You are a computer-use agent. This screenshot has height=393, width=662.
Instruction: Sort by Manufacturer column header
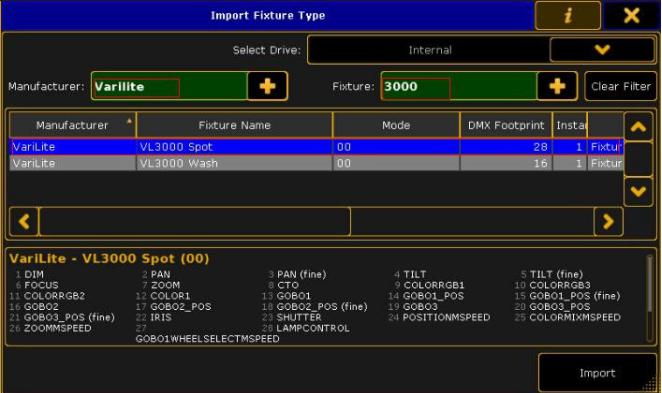tap(72, 125)
